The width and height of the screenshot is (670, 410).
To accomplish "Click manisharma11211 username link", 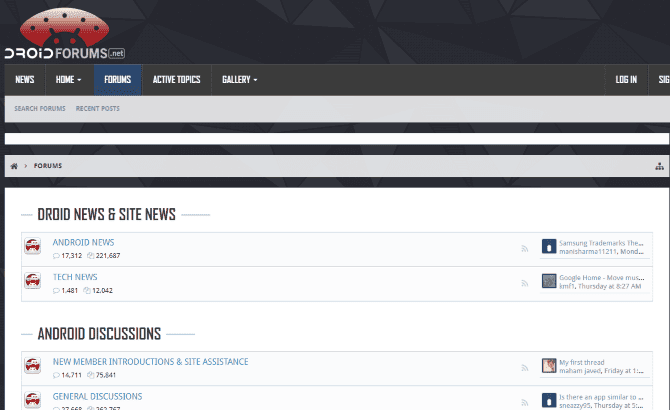I will pos(588,252).
